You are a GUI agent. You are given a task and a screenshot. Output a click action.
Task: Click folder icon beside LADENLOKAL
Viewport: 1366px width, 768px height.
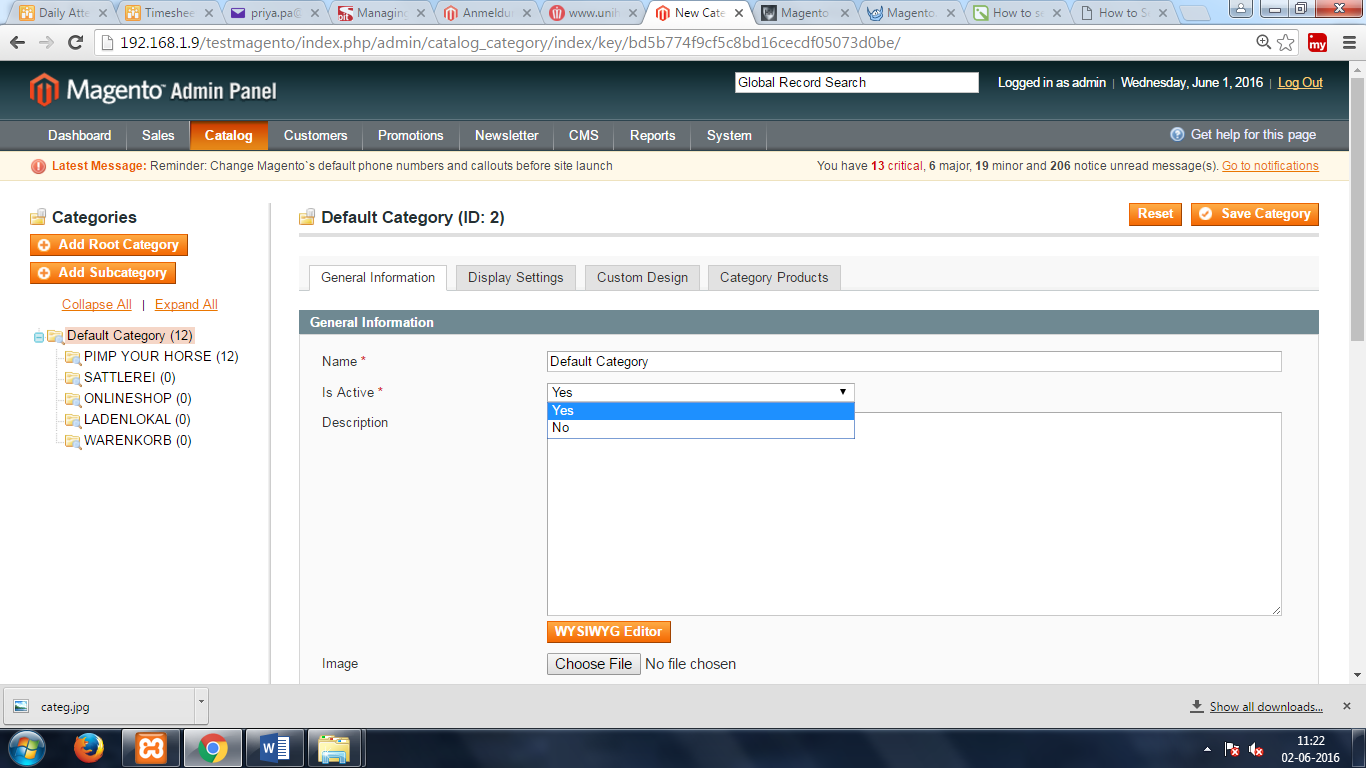[72, 420]
